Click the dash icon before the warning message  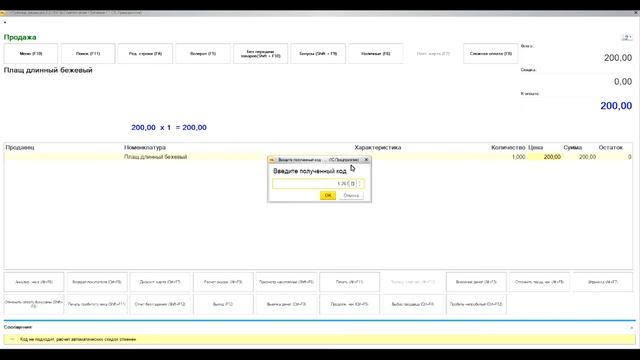(12, 339)
